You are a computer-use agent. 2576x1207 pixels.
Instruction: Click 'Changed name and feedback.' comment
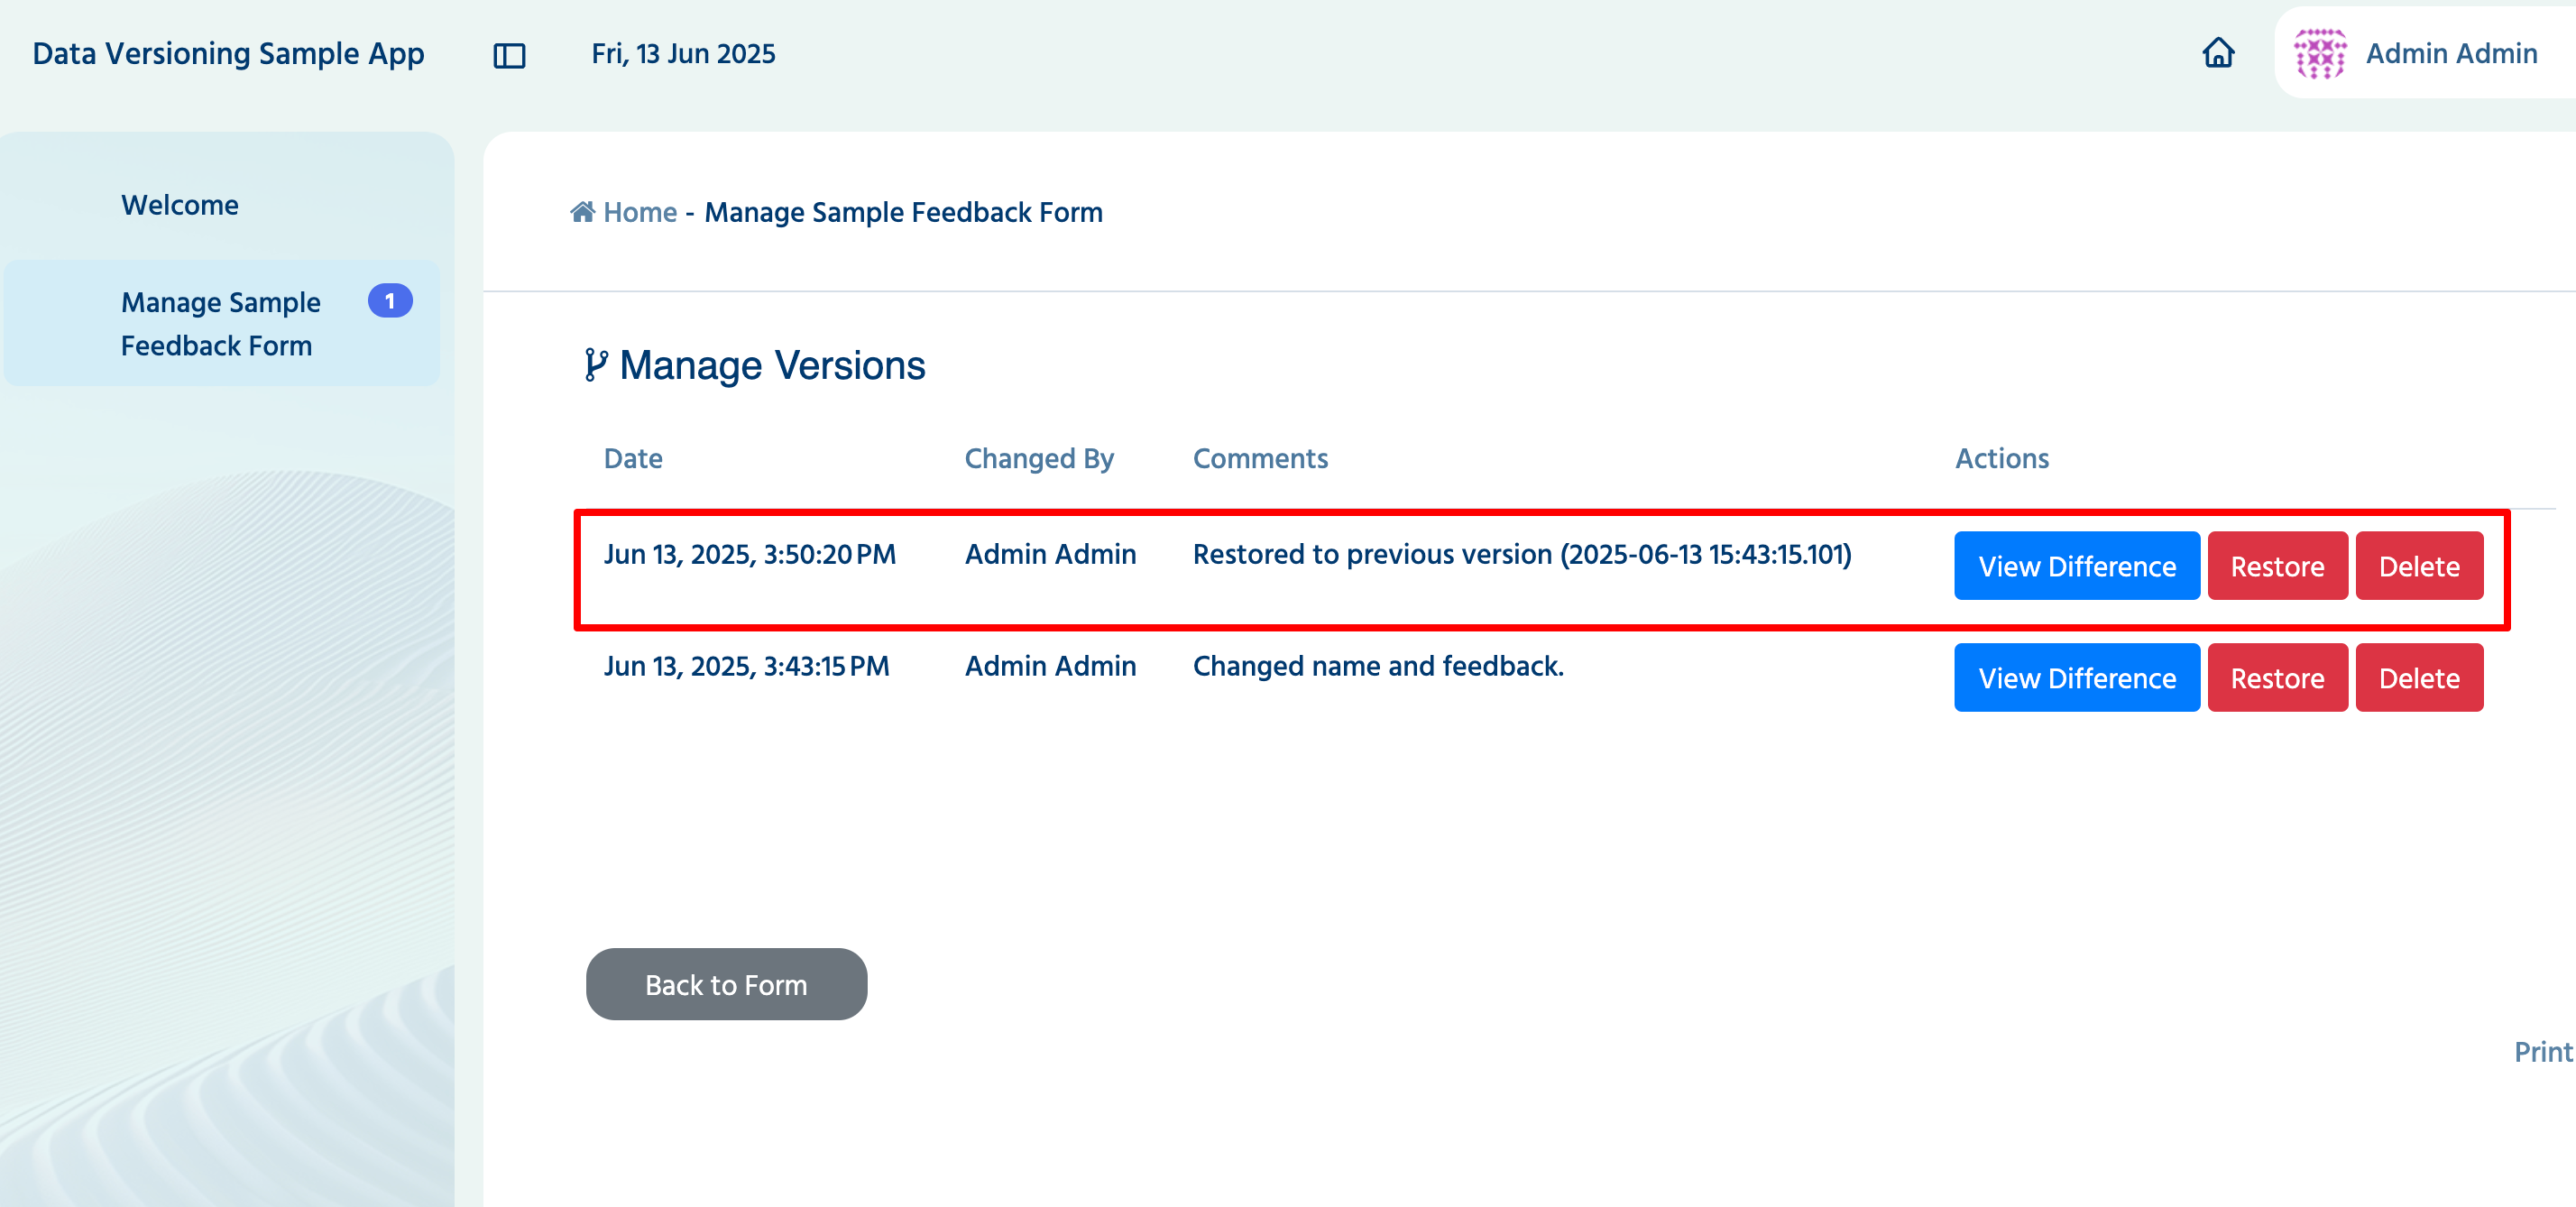(x=1378, y=667)
